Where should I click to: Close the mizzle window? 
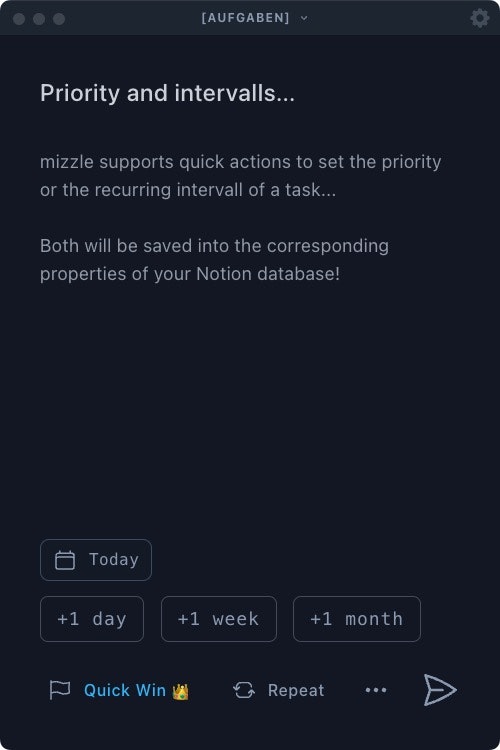(x=19, y=19)
